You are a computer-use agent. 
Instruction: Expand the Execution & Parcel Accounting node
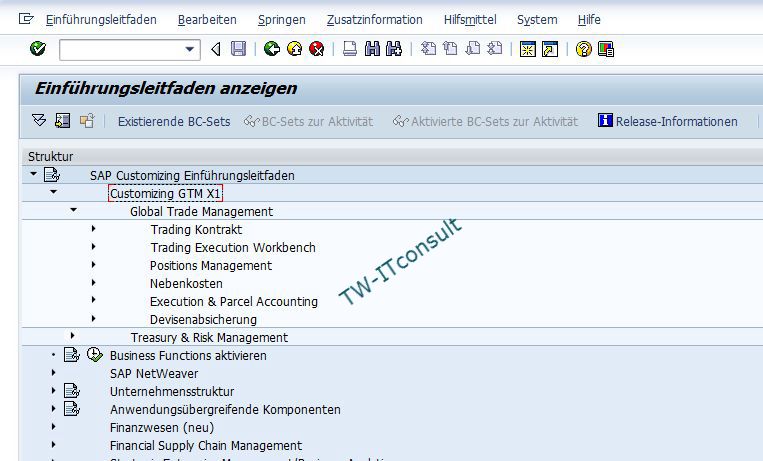click(93, 300)
